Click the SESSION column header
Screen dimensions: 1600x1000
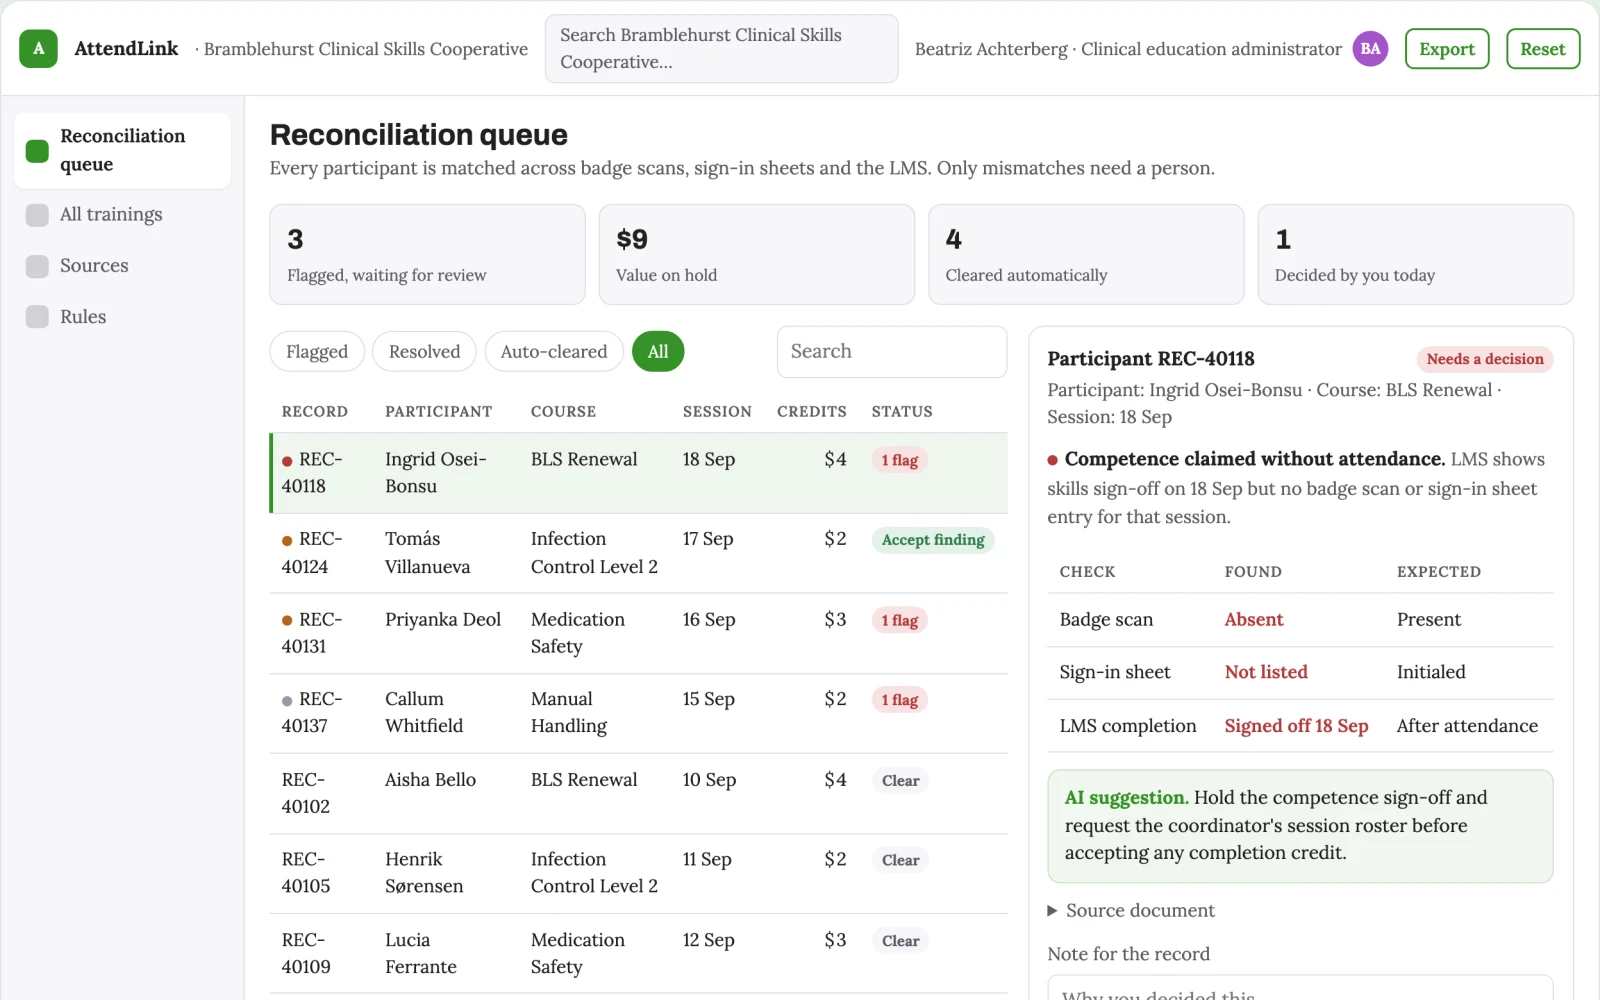pyautogui.click(x=717, y=412)
